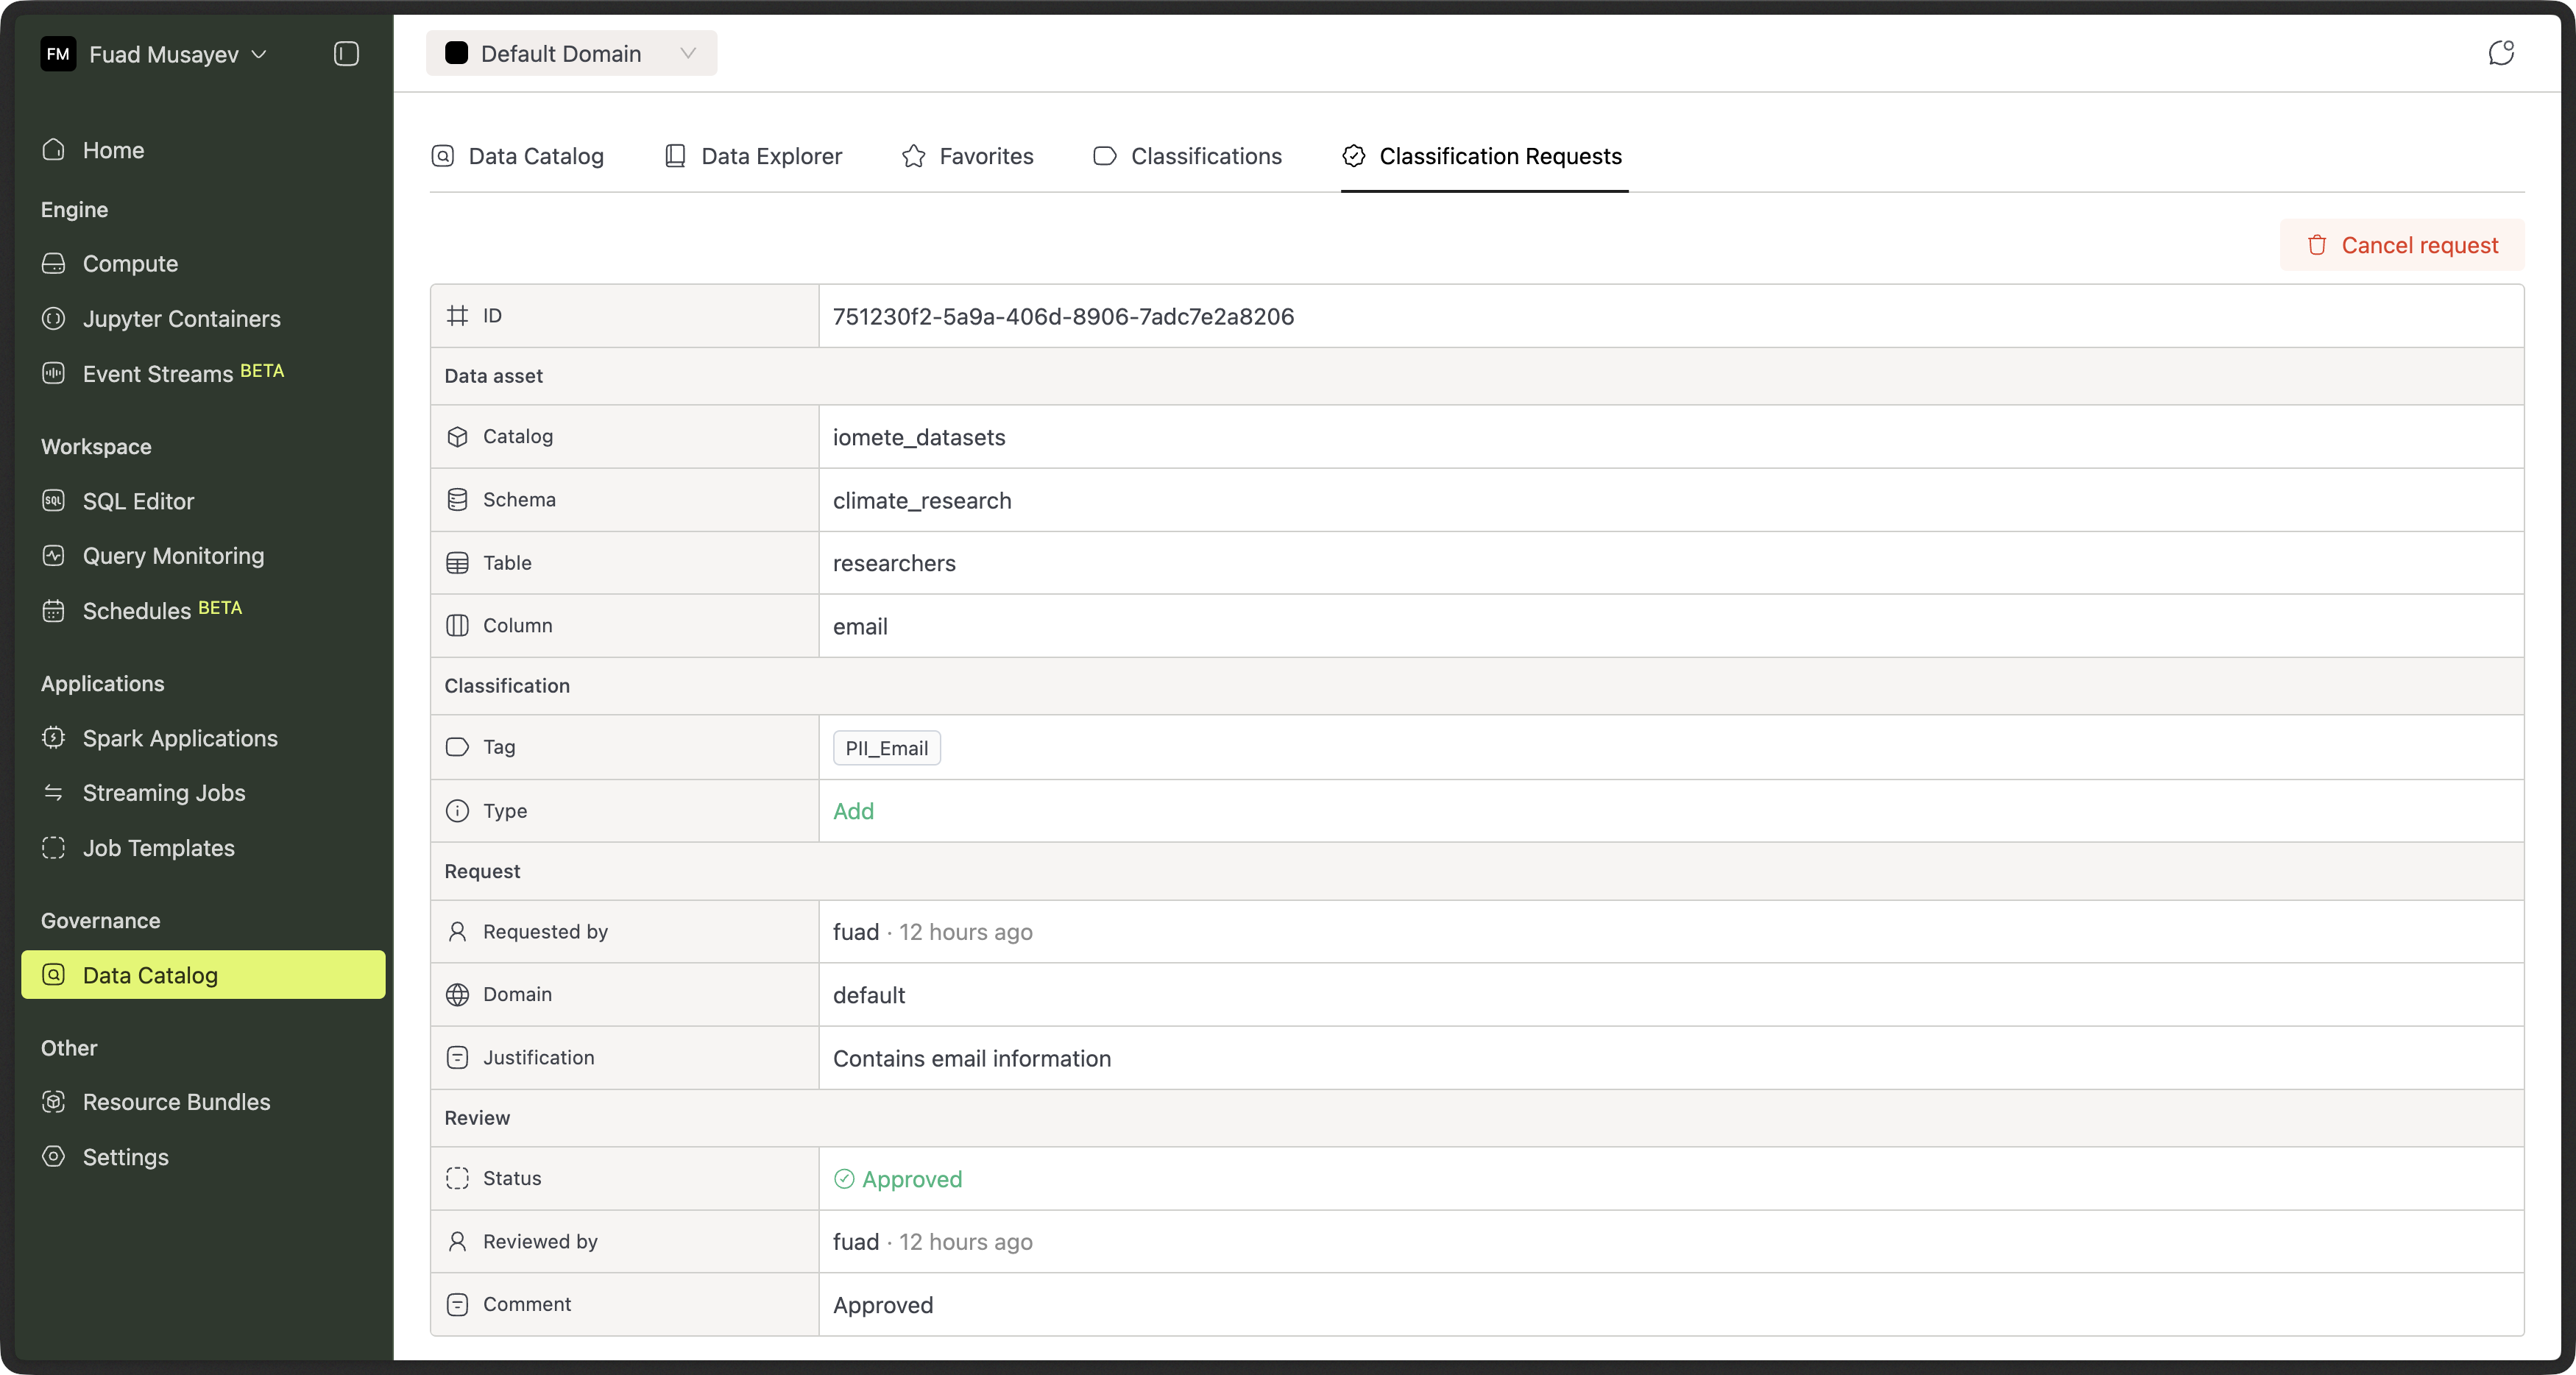Click the chevron beside Default Domain
This screenshot has width=2576, height=1375.
pyautogui.click(x=688, y=54)
